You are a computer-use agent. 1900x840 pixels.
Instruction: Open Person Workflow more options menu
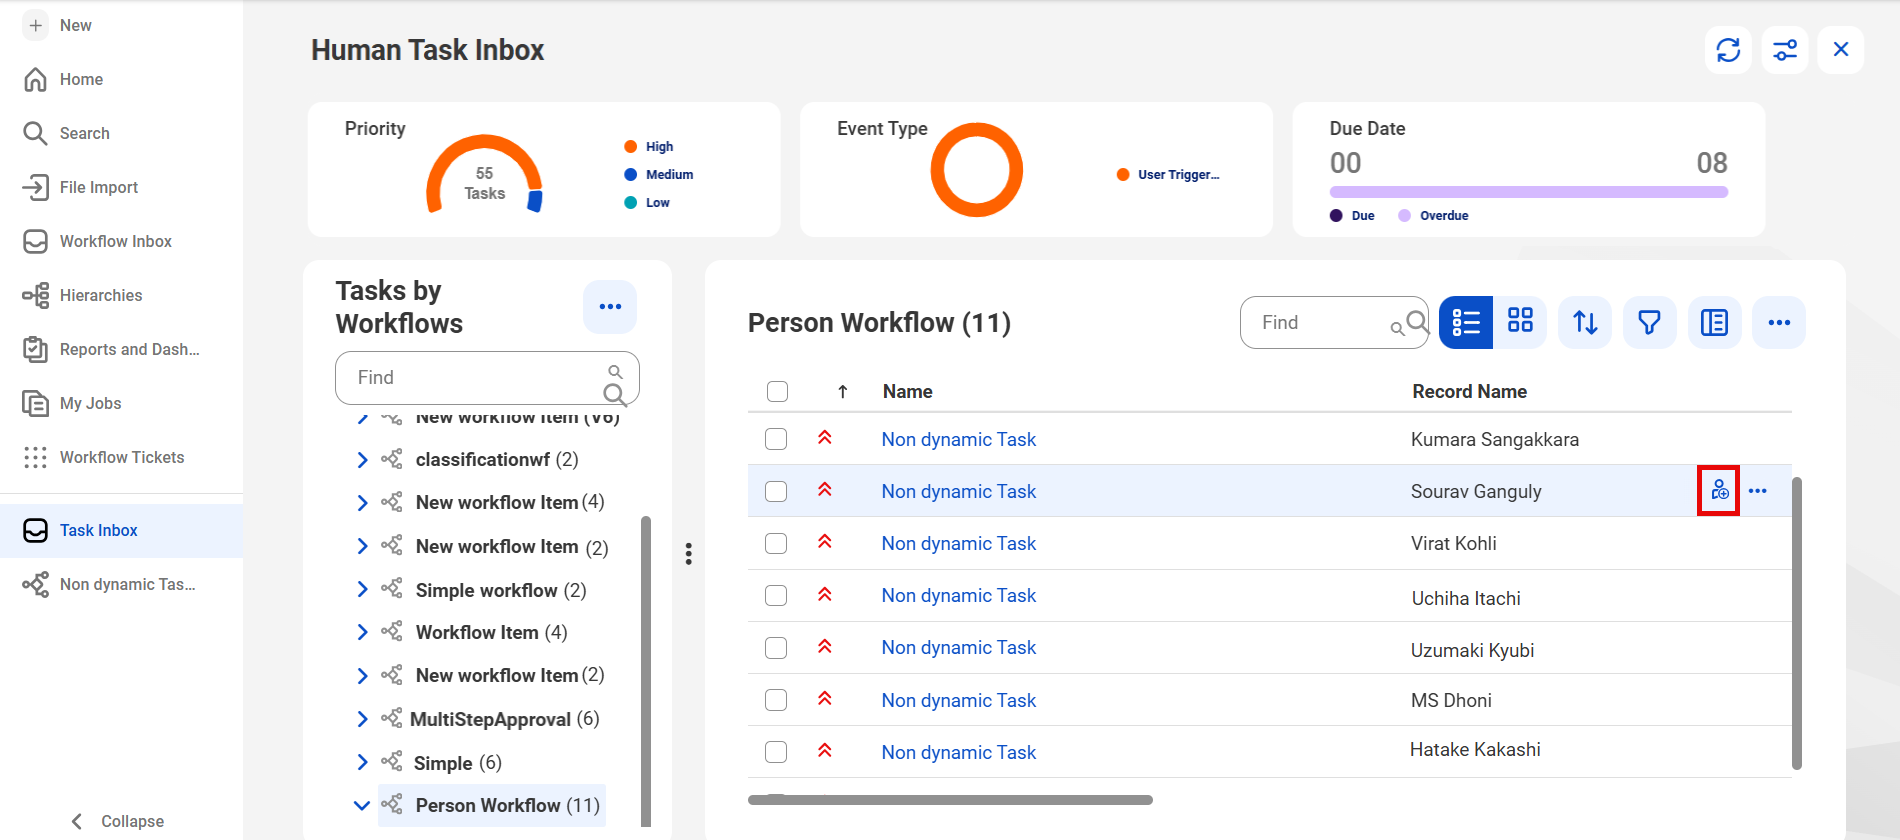[1779, 322]
